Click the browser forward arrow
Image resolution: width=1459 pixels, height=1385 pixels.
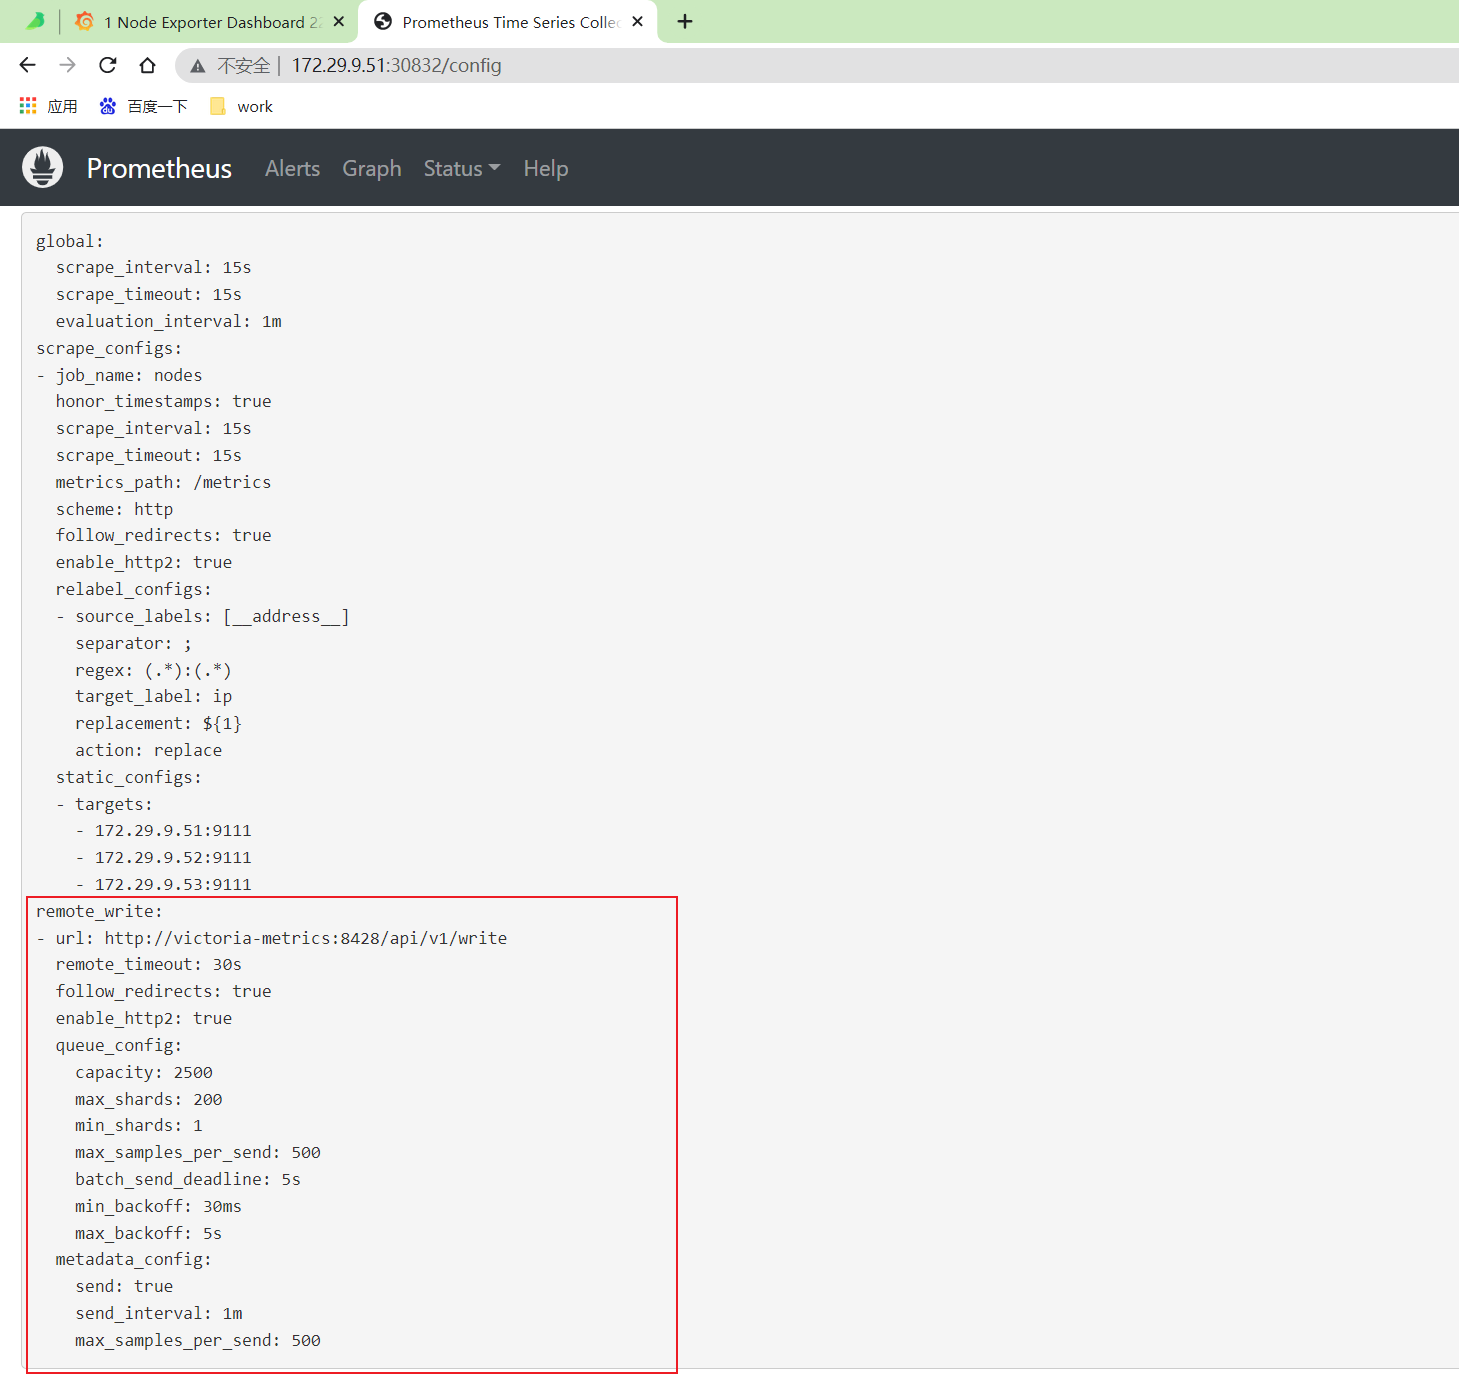pos(68,65)
